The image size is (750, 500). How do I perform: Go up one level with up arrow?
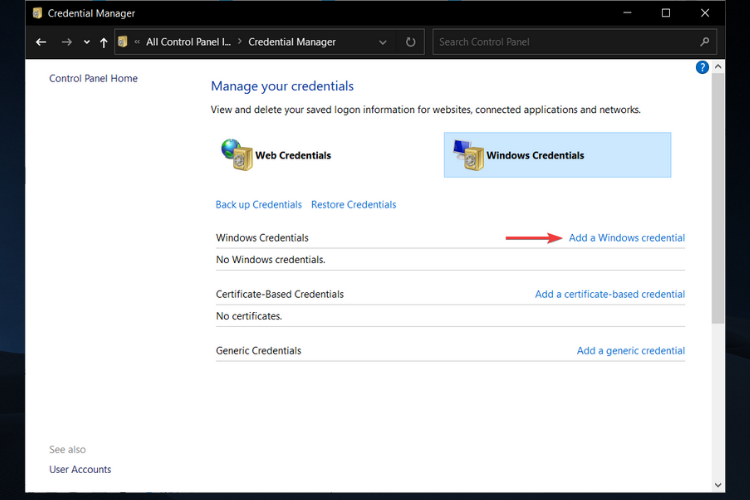pos(104,42)
